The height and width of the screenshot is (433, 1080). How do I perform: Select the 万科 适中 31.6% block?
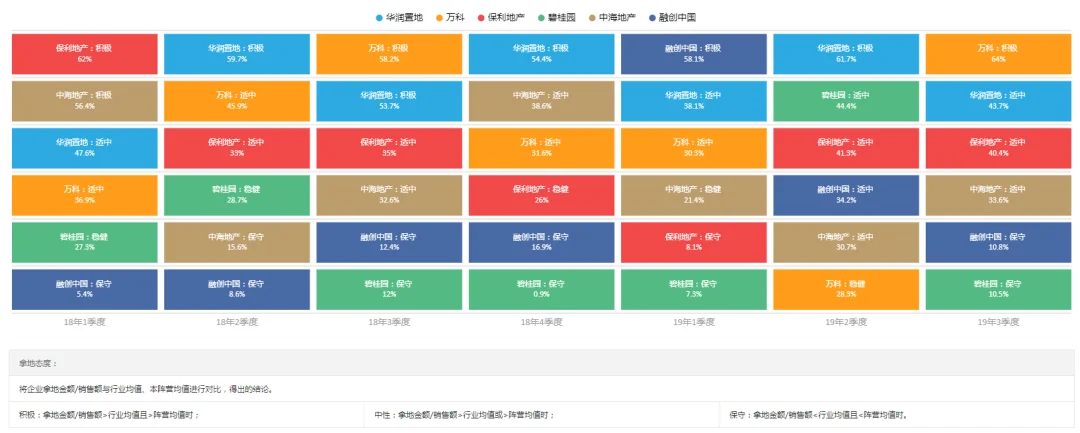pyautogui.click(x=541, y=148)
